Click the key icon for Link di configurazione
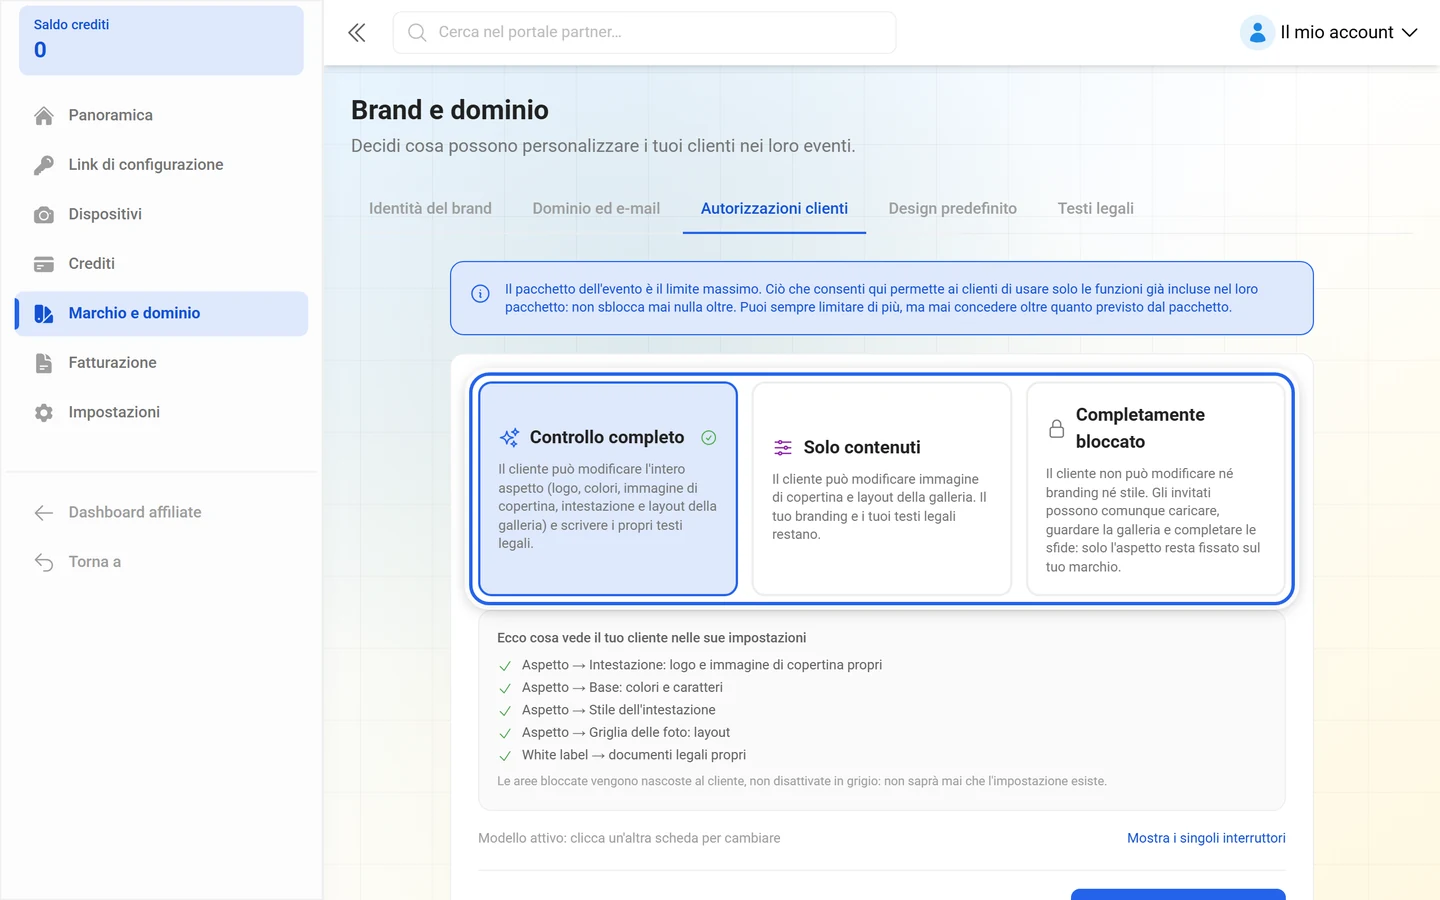The image size is (1440, 900). (44, 165)
